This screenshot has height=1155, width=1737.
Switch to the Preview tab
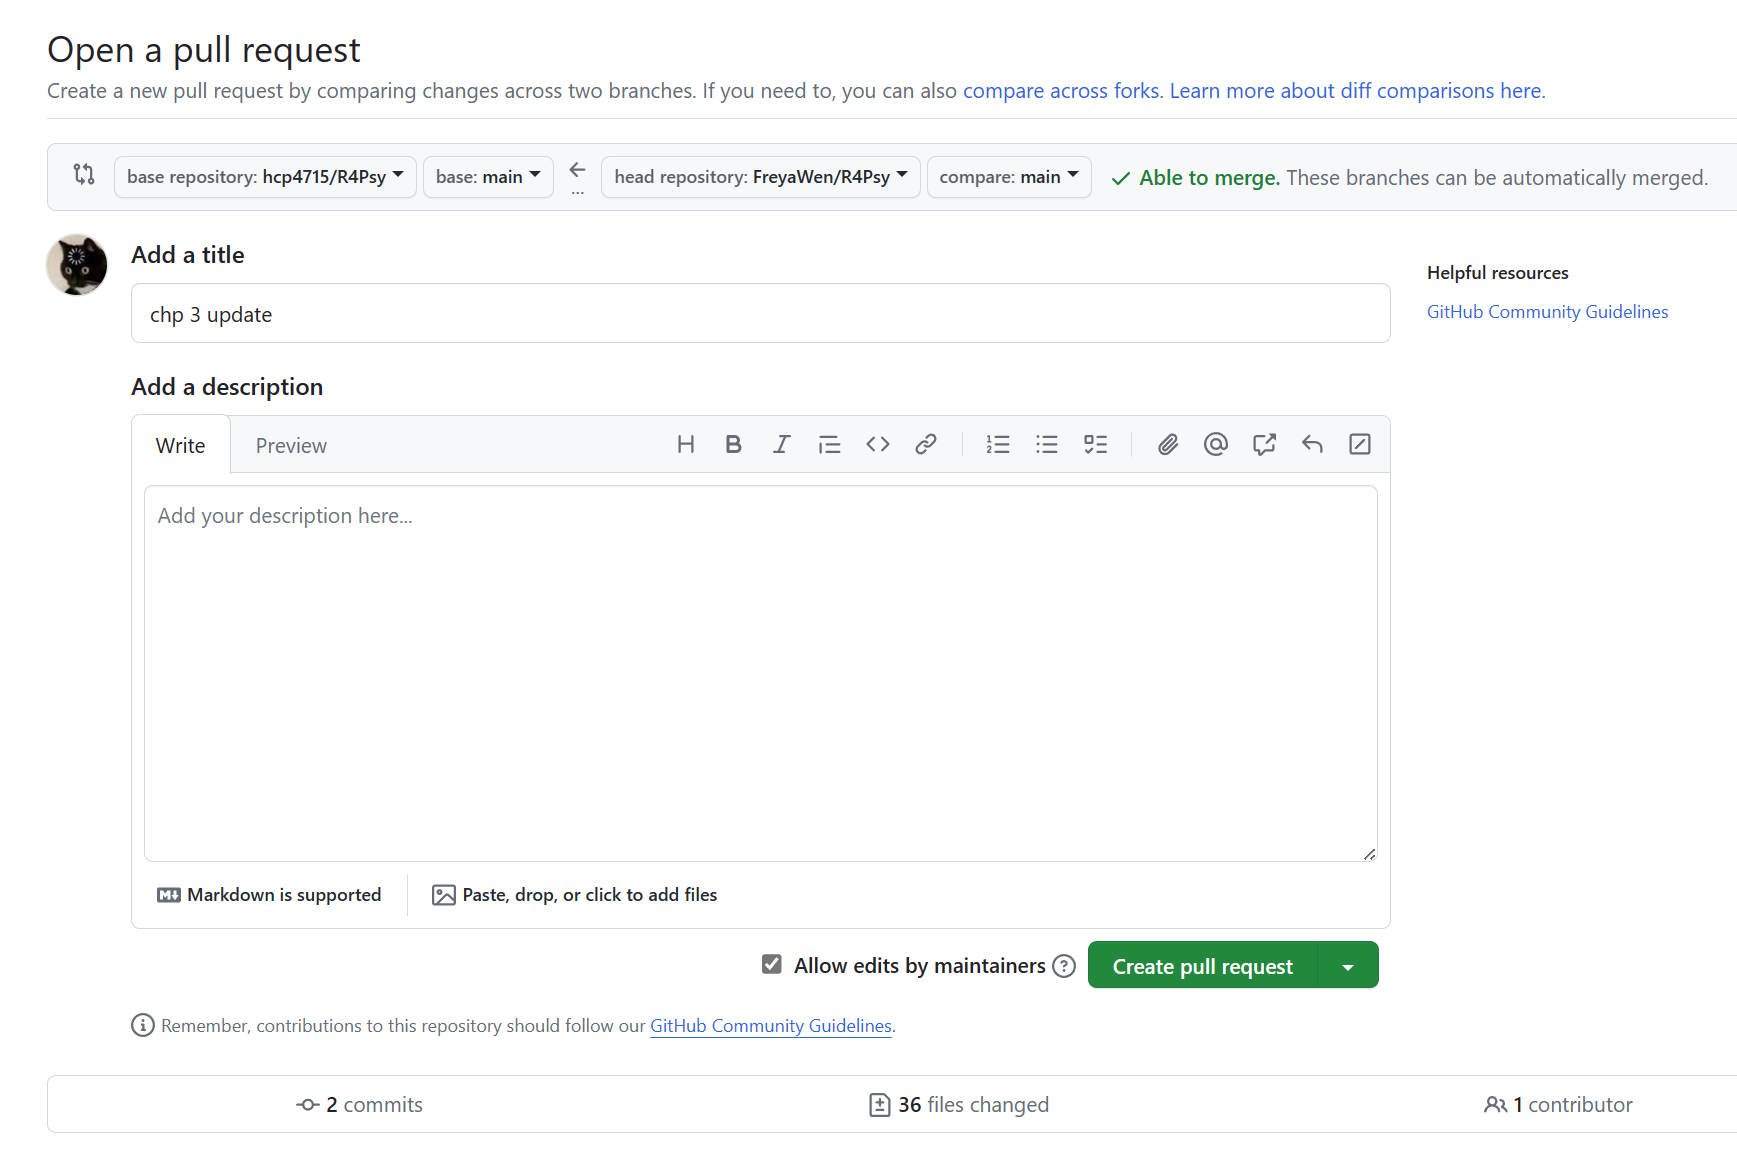[x=291, y=446]
